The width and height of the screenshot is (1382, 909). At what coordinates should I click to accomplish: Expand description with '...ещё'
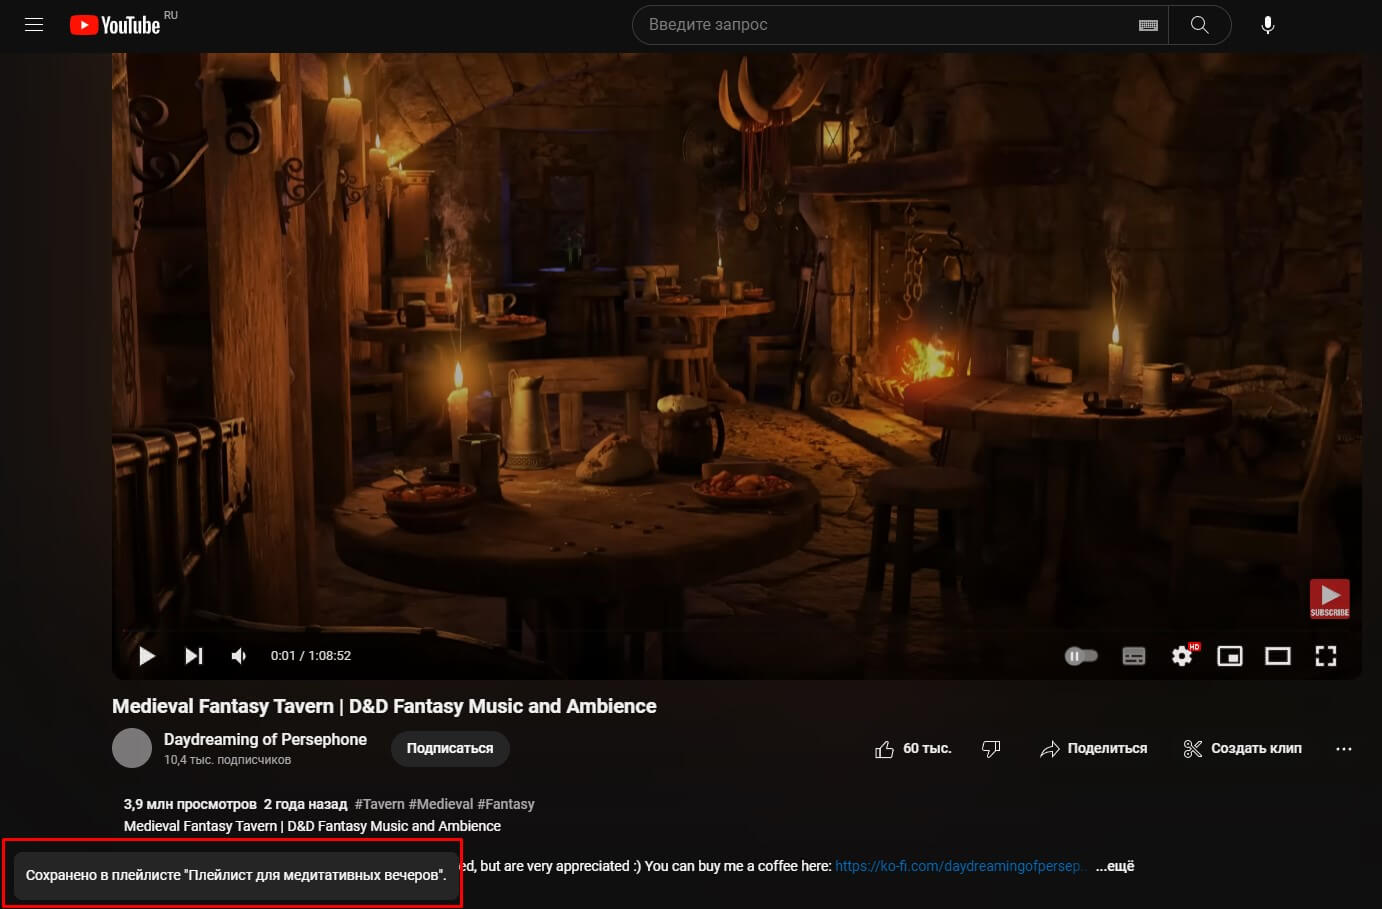point(1115,866)
